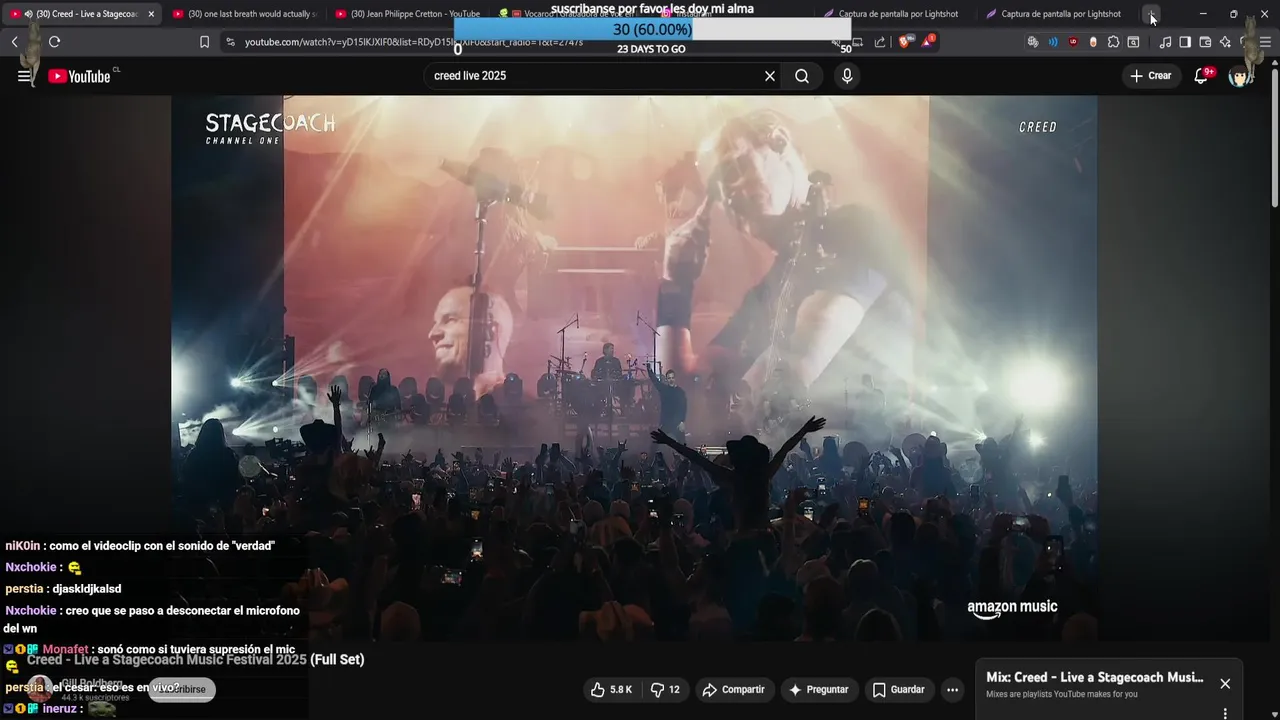This screenshot has width=1280, height=720.
Task: Click the video player area
Action: point(634,368)
